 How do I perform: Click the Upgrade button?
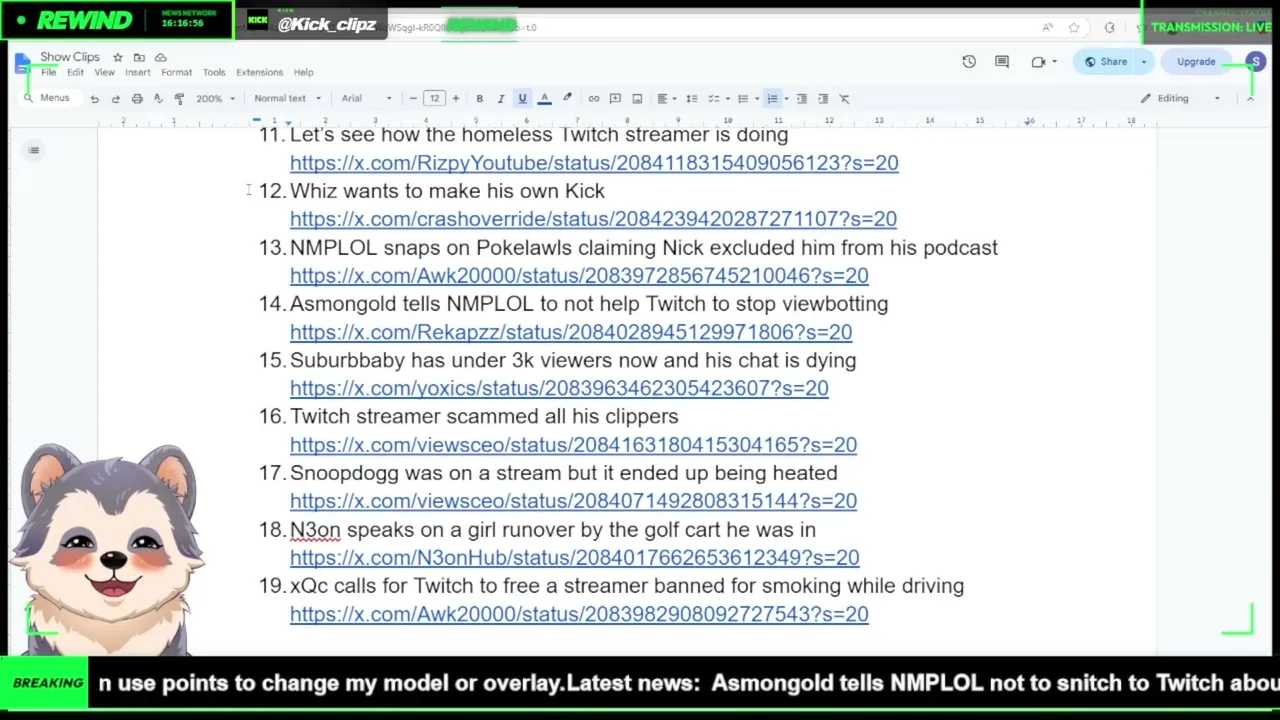(1196, 62)
